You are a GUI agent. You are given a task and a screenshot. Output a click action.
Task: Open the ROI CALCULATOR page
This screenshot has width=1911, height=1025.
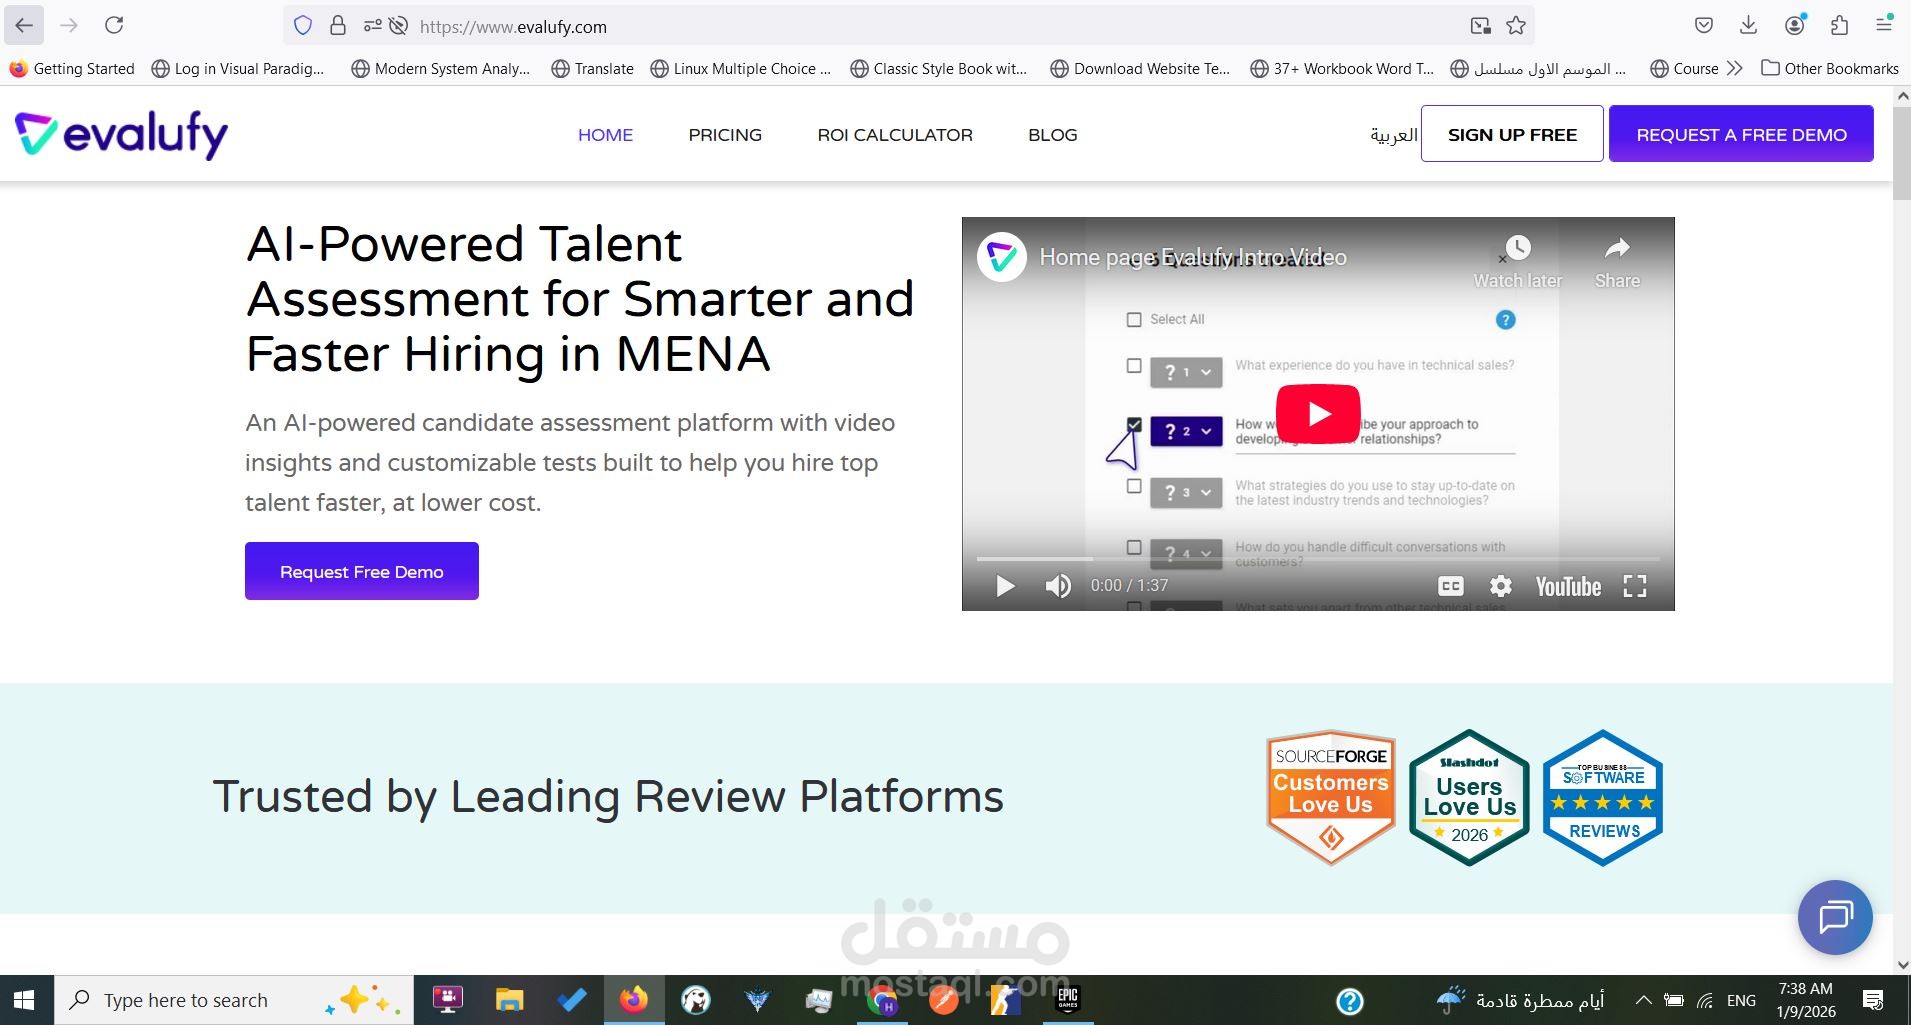tap(895, 135)
